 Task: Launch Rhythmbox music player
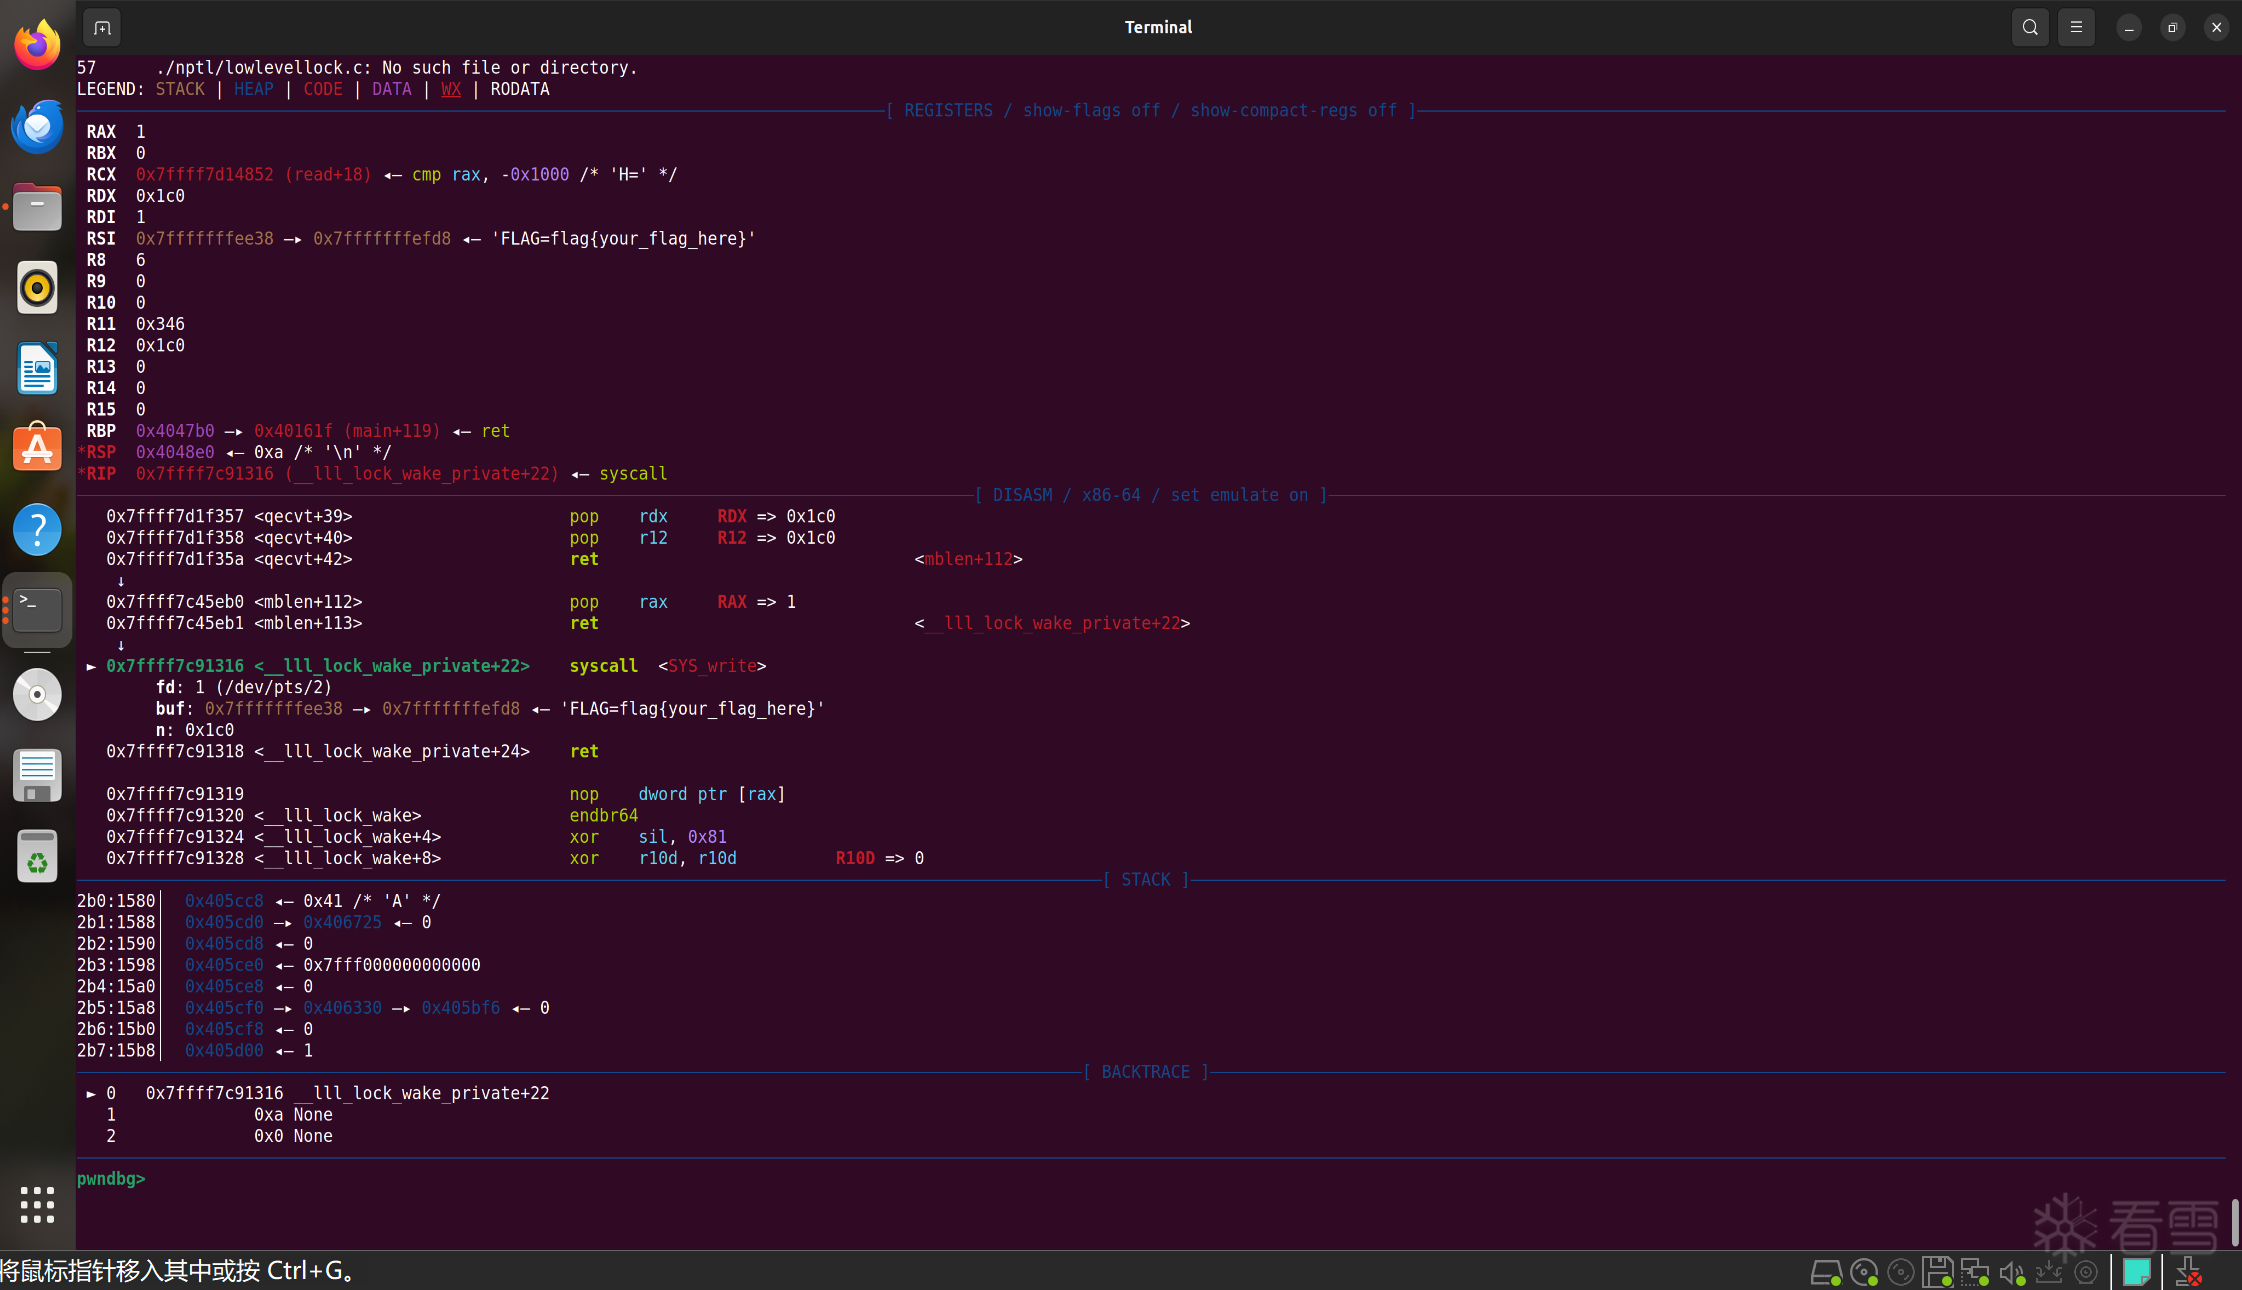point(37,288)
